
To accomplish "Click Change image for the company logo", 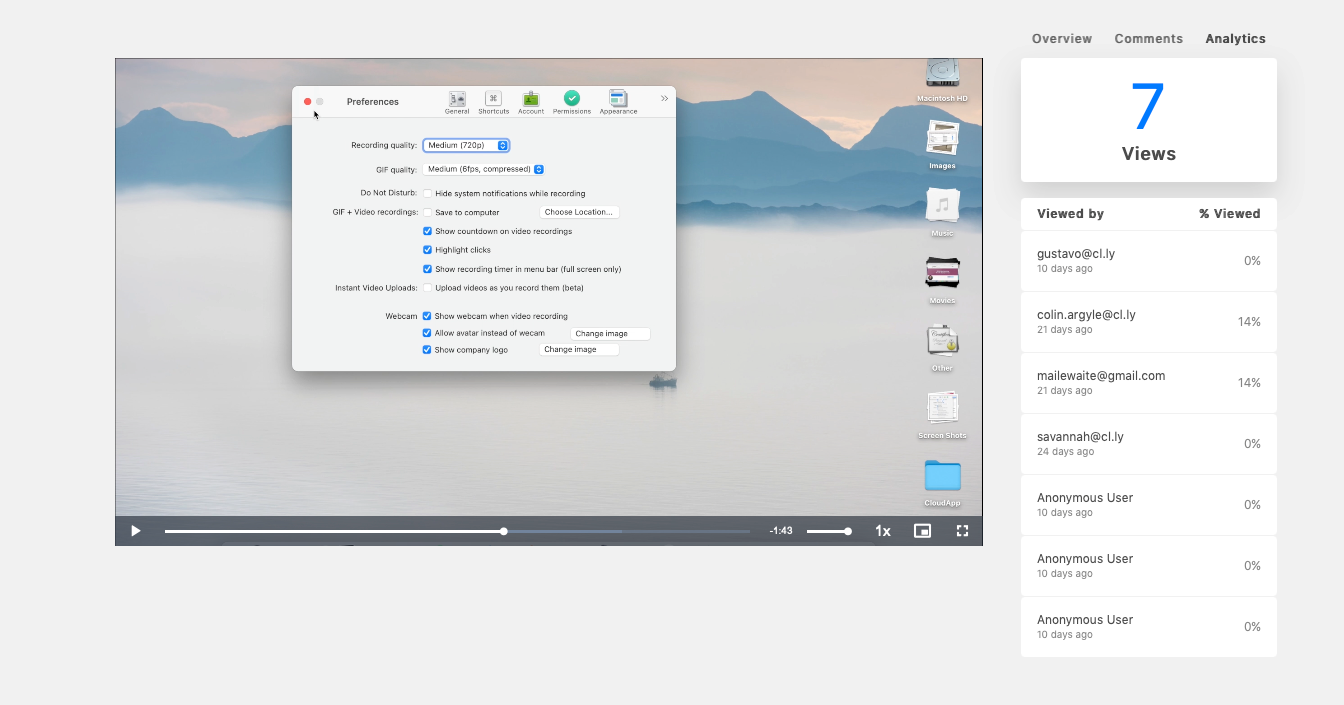I will [x=579, y=350].
